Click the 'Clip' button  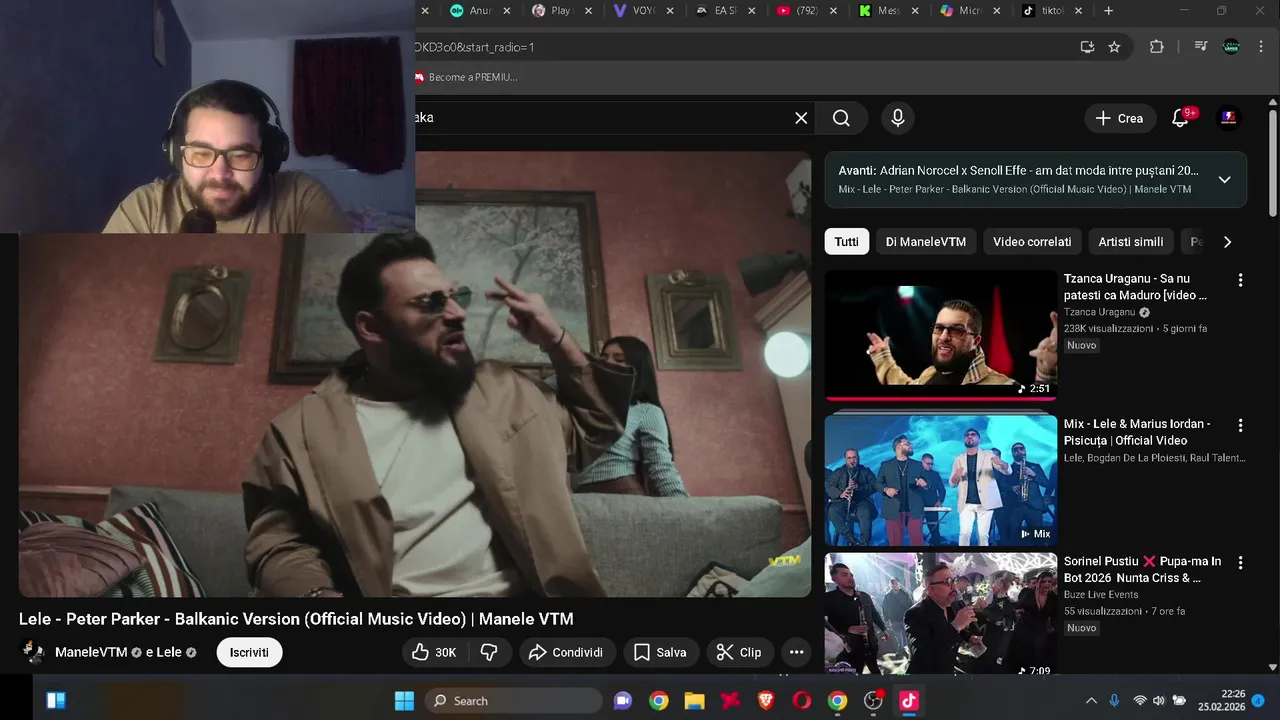[x=740, y=652]
